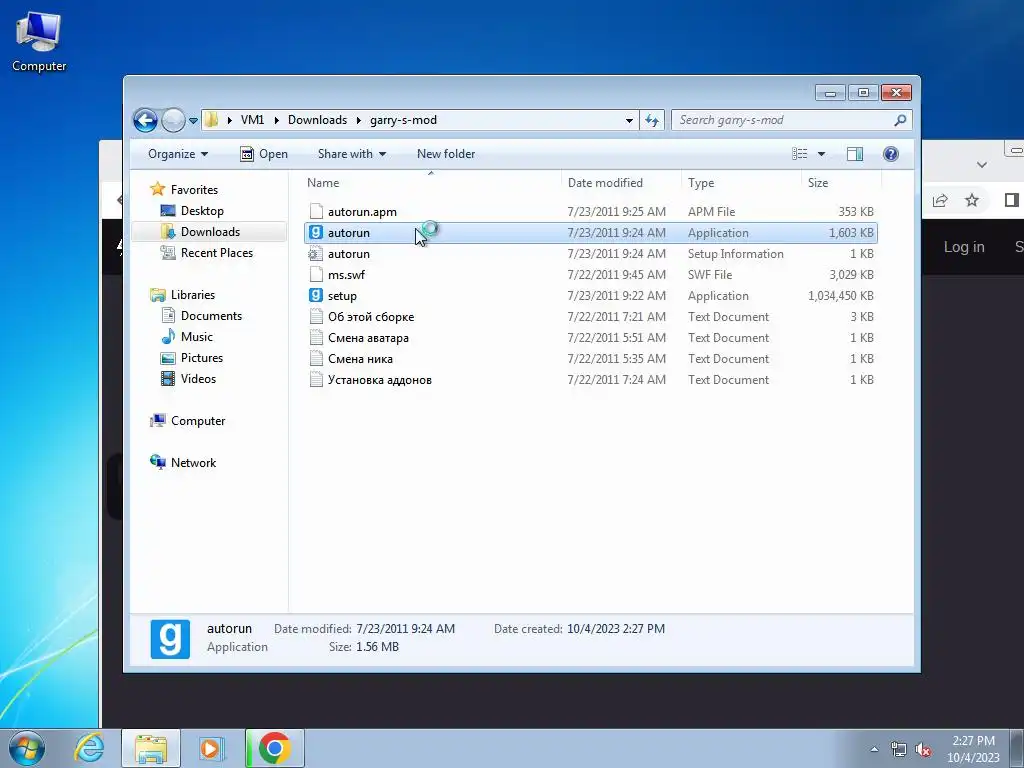Sort by Date modified column header
This screenshot has width=1024, height=768.
point(621,183)
